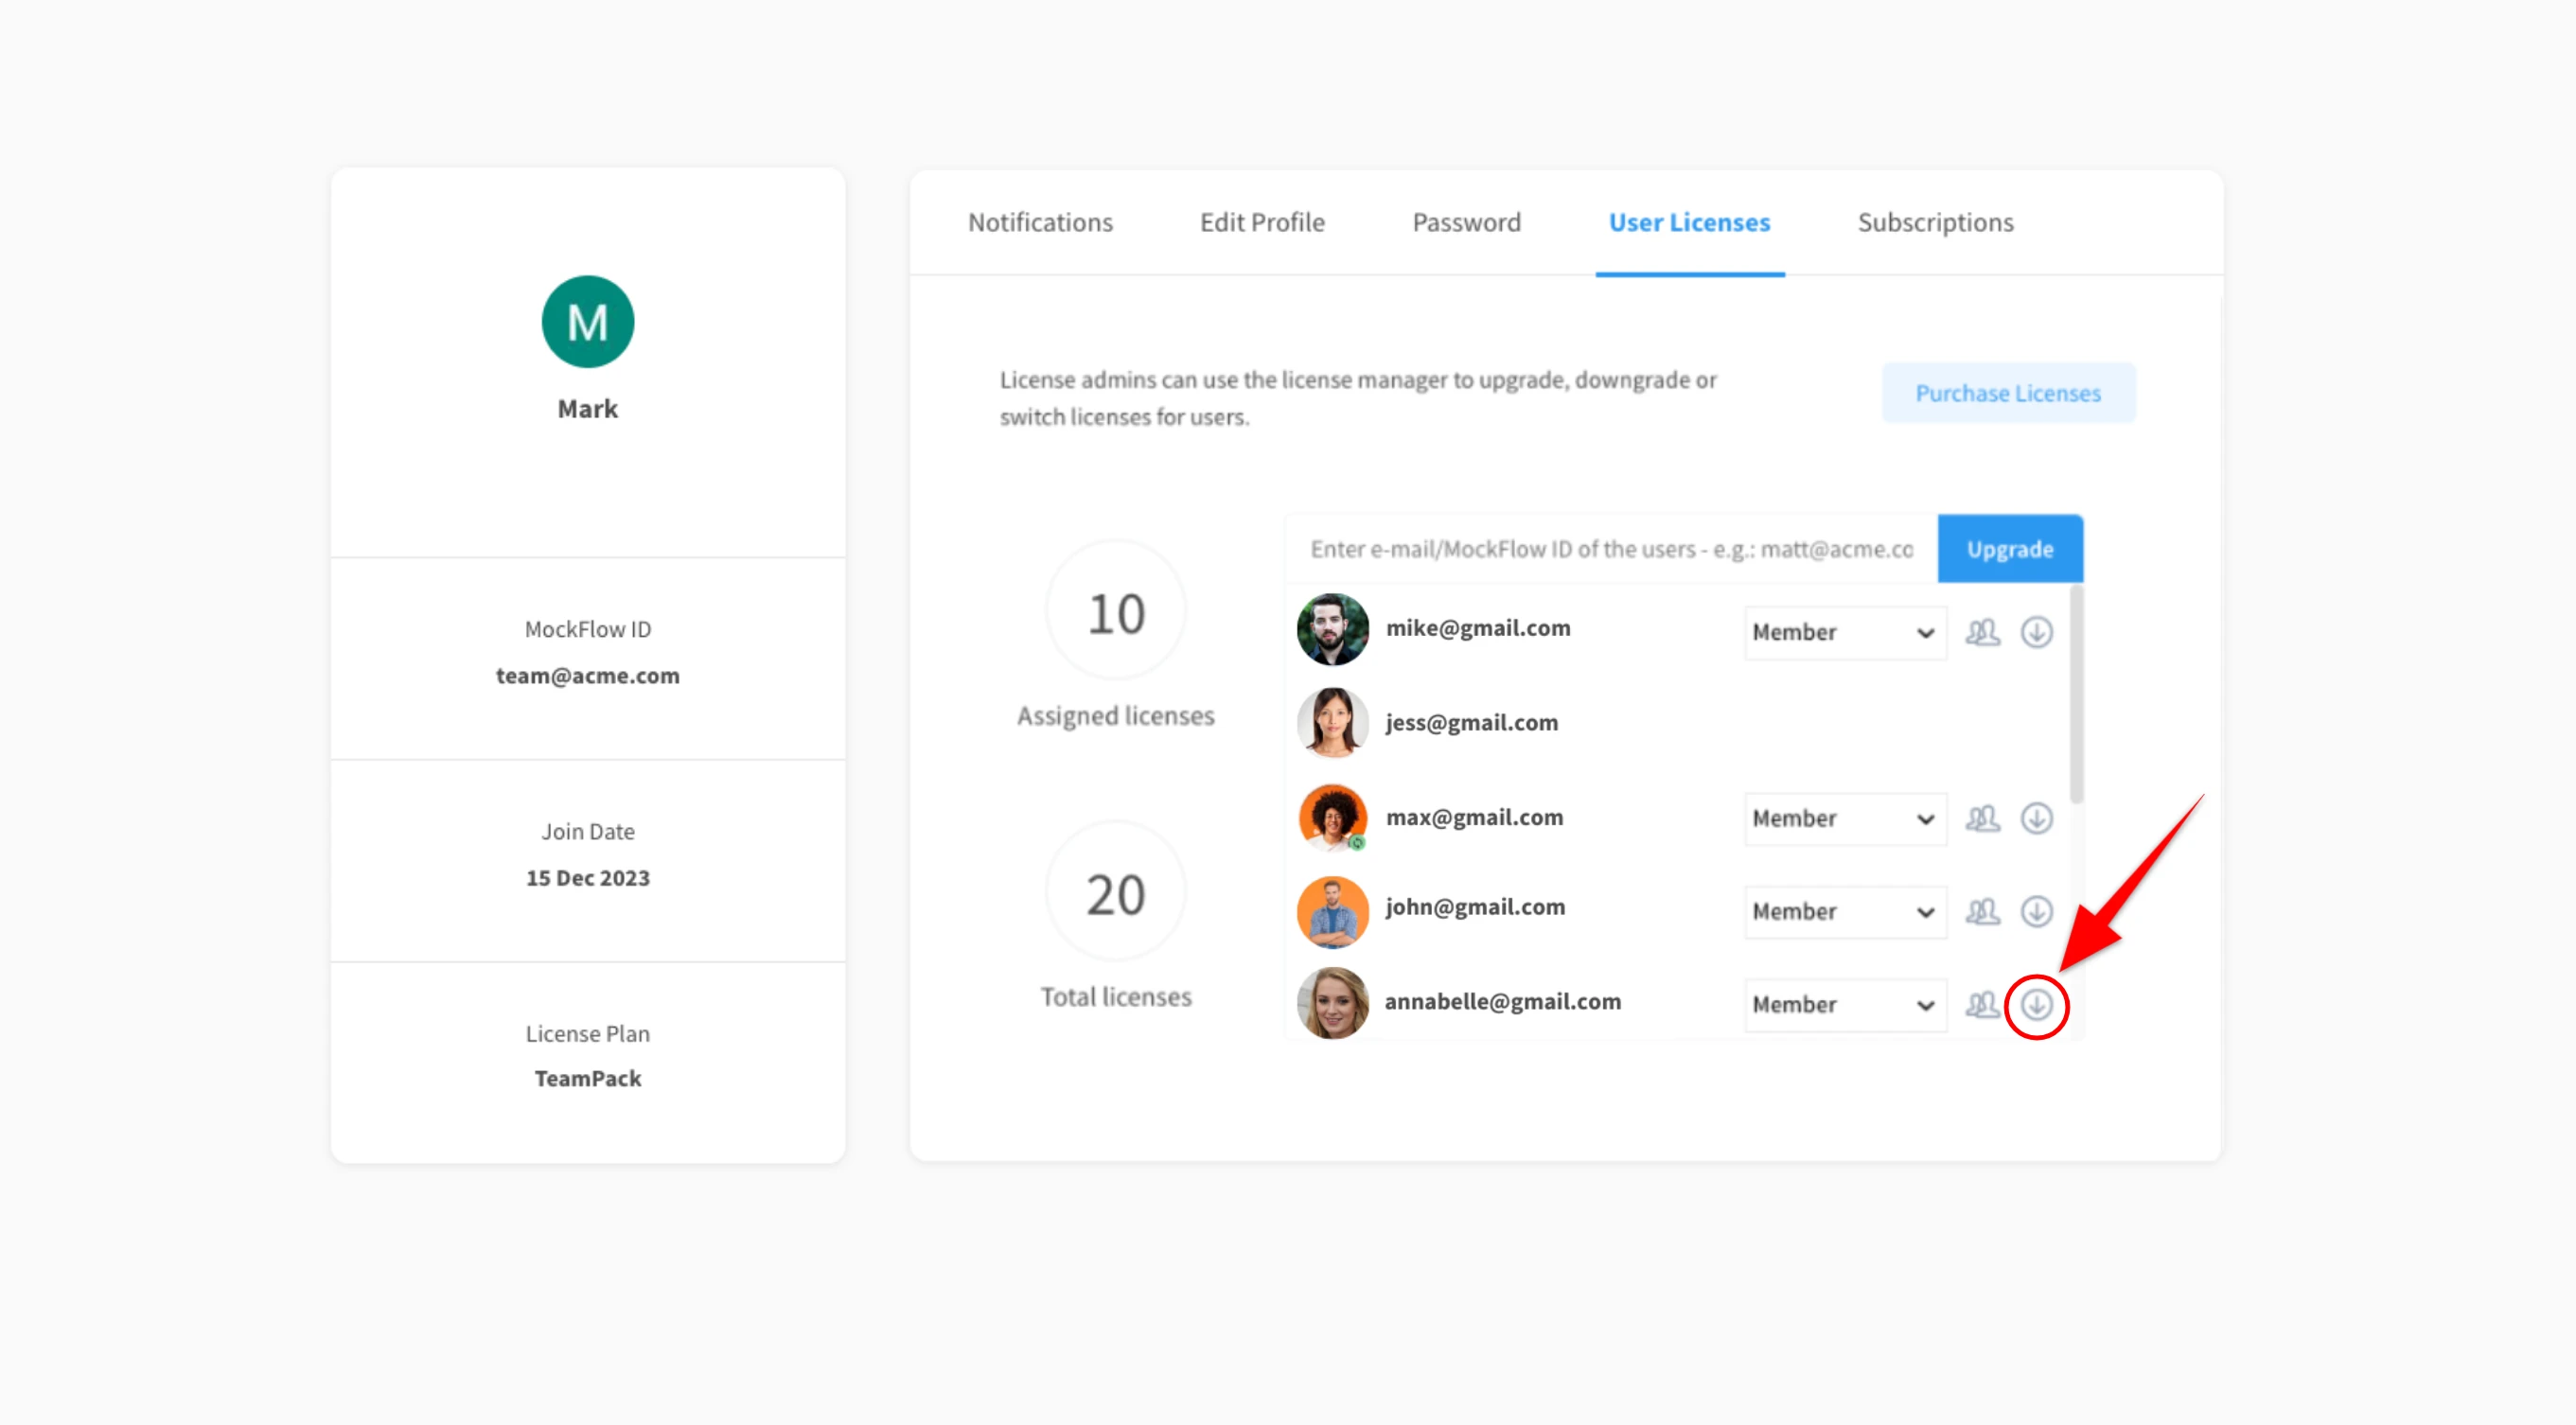The height and width of the screenshot is (1425, 2576).
Task: Open the Subscriptions tab
Action: [x=1935, y=222]
